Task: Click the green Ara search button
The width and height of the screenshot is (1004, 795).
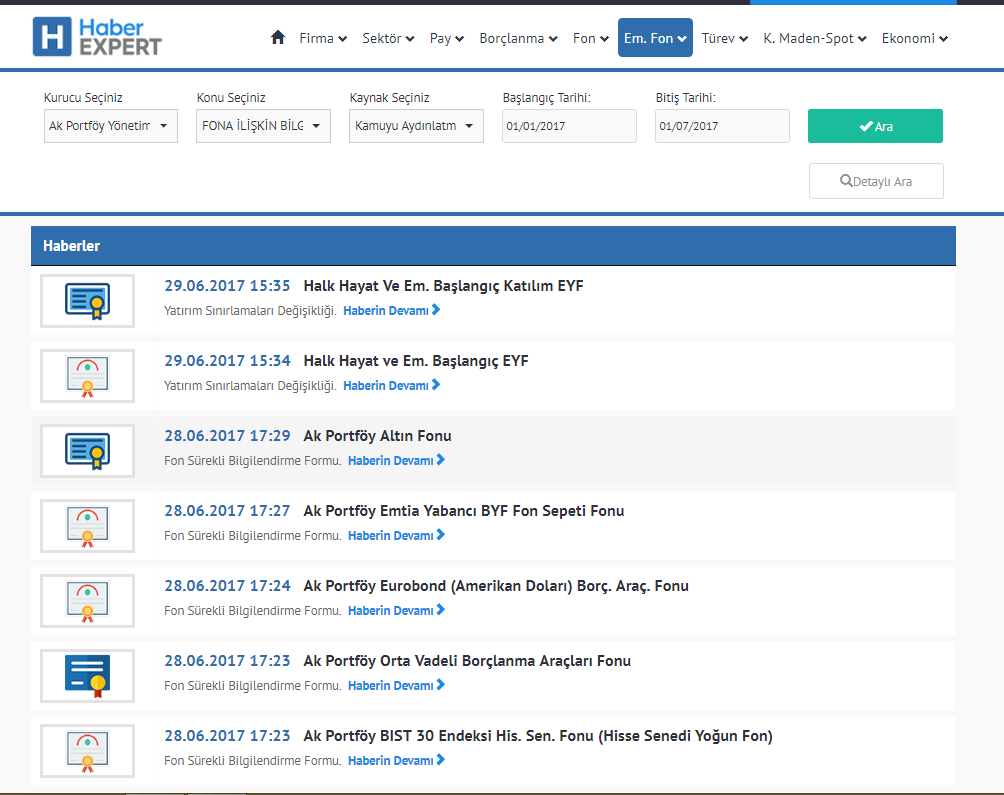Action: [875, 125]
